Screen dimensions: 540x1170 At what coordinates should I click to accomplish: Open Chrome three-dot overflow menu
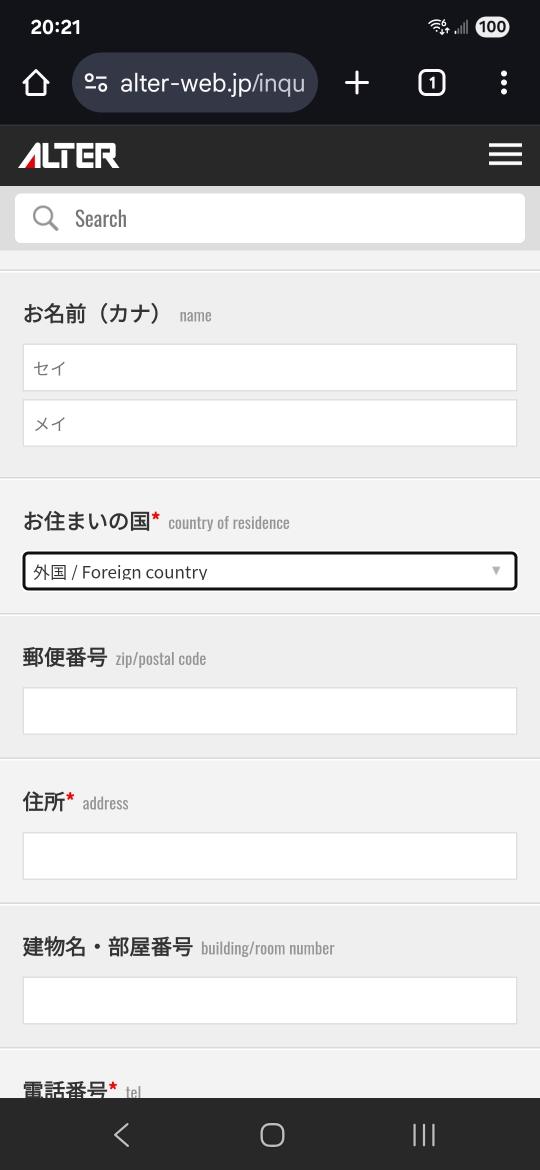click(x=504, y=83)
